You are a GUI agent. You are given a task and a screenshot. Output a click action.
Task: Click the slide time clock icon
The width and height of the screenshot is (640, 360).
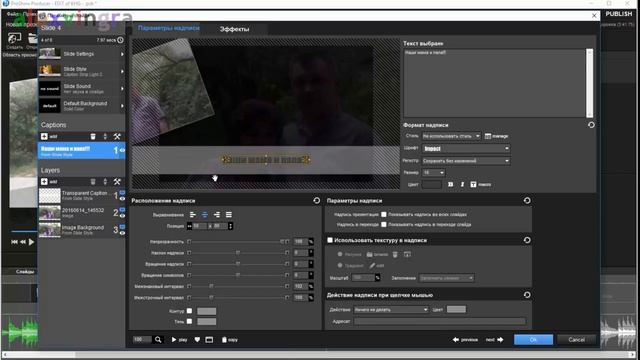(120, 40)
